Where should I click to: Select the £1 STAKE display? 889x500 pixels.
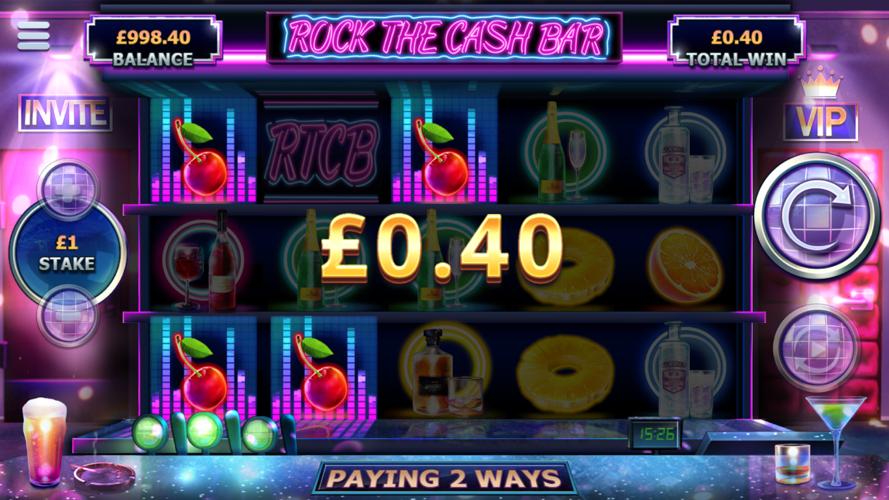click(x=67, y=253)
